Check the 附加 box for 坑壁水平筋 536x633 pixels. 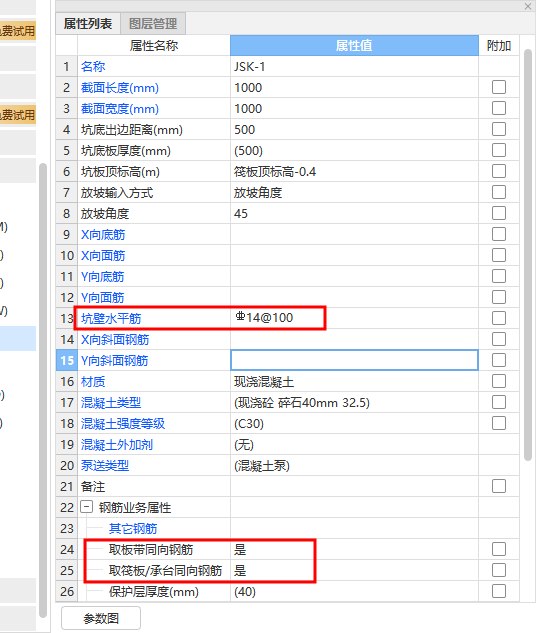coord(499,318)
